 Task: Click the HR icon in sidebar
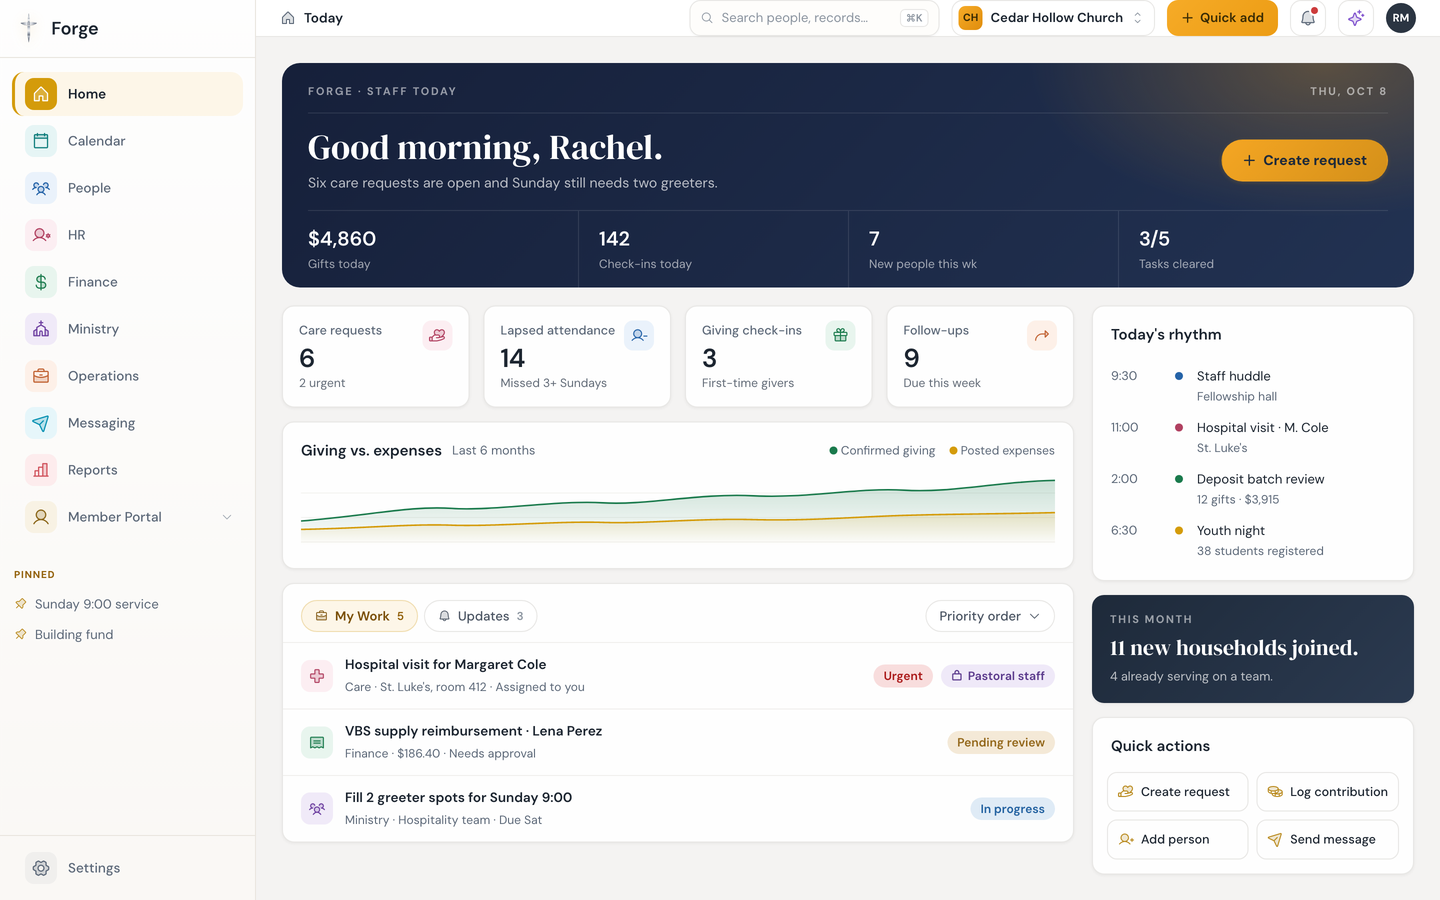(x=41, y=235)
